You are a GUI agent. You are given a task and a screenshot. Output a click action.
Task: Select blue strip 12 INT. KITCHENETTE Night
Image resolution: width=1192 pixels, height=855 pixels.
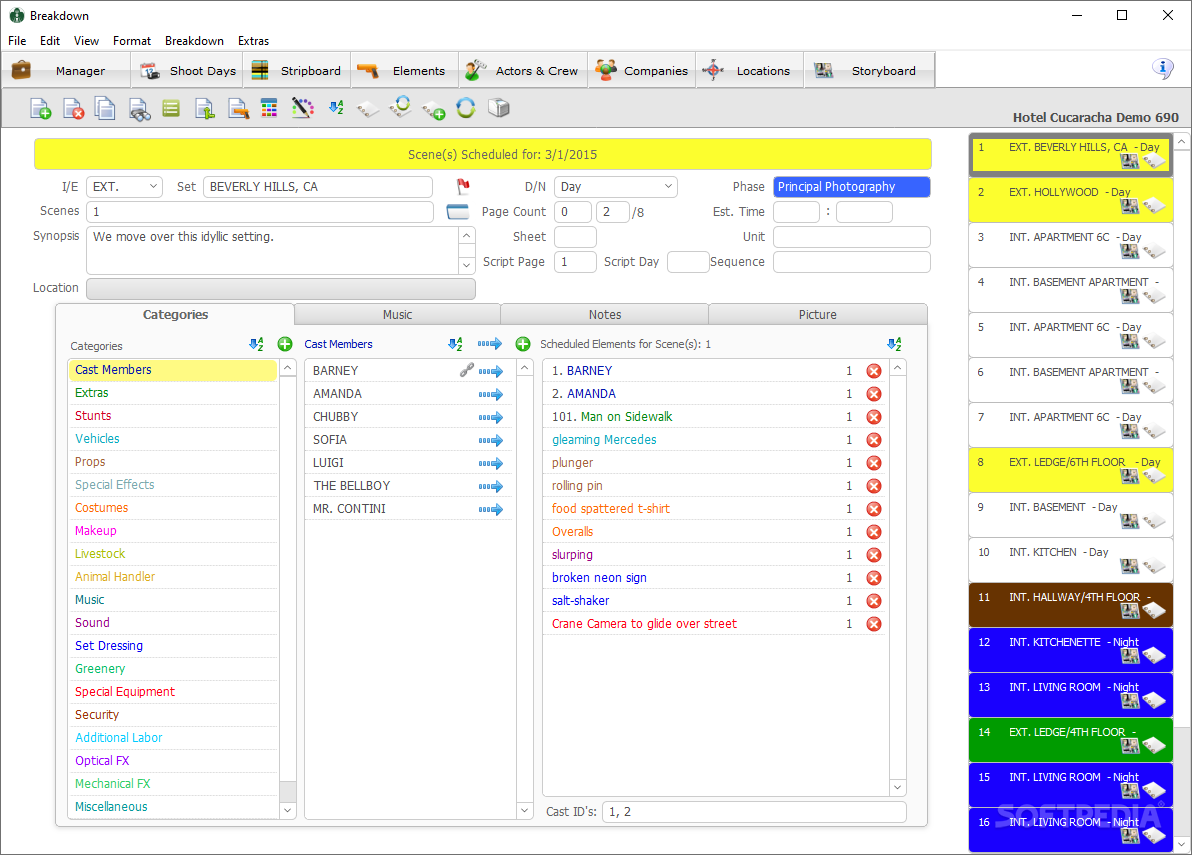click(1070, 650)
